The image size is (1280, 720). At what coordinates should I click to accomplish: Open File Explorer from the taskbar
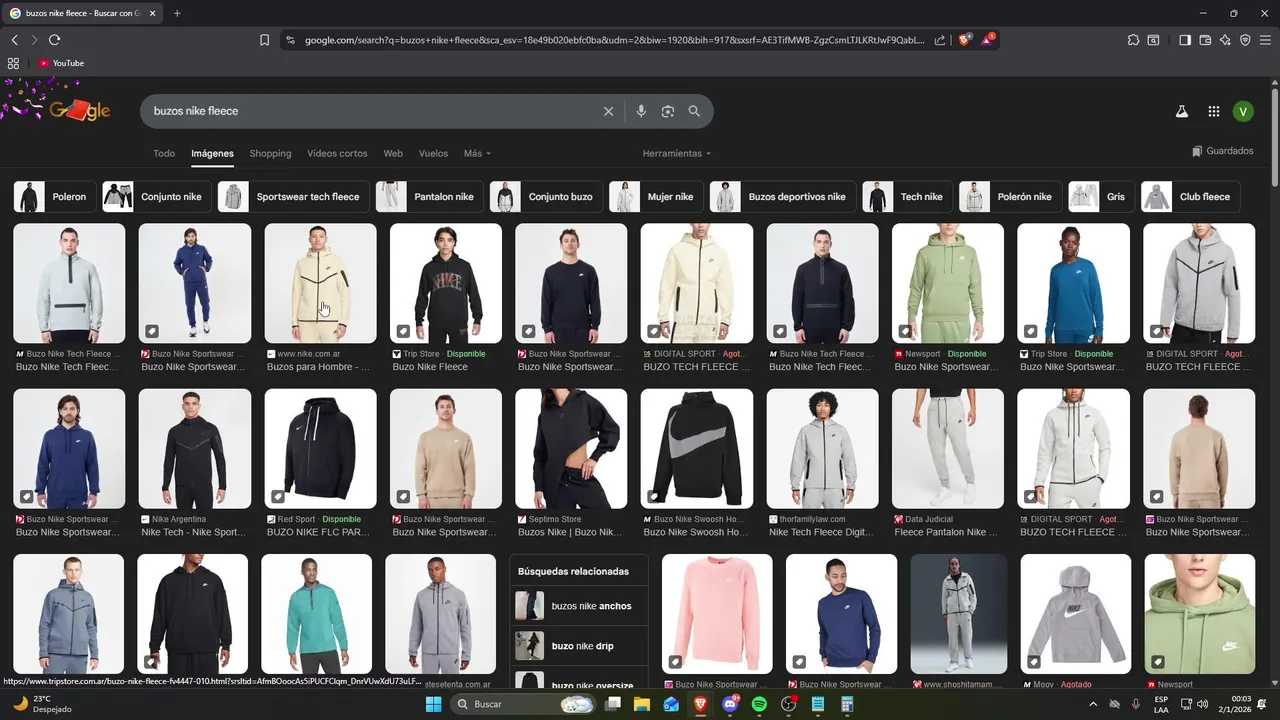pyautogui.click(x=642, y=704)
